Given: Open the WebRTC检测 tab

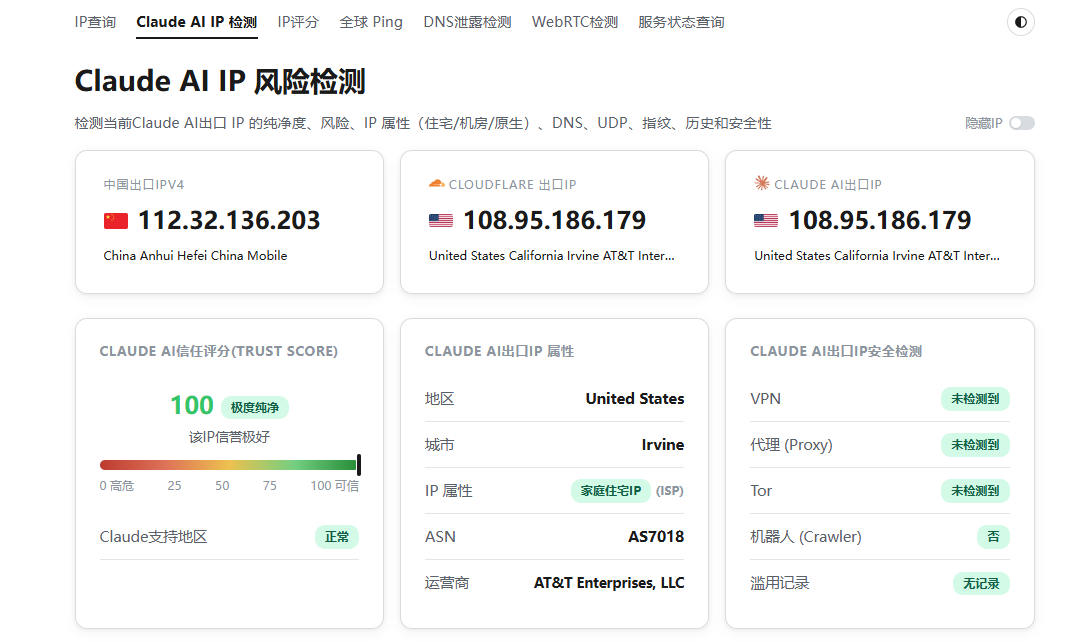Looking at the screenshot, I should tap(574, 22).
